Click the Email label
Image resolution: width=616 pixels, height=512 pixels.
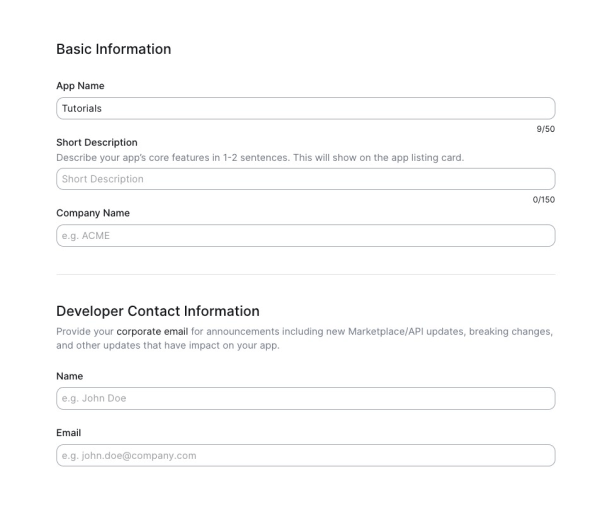click(x=69, y=433)
